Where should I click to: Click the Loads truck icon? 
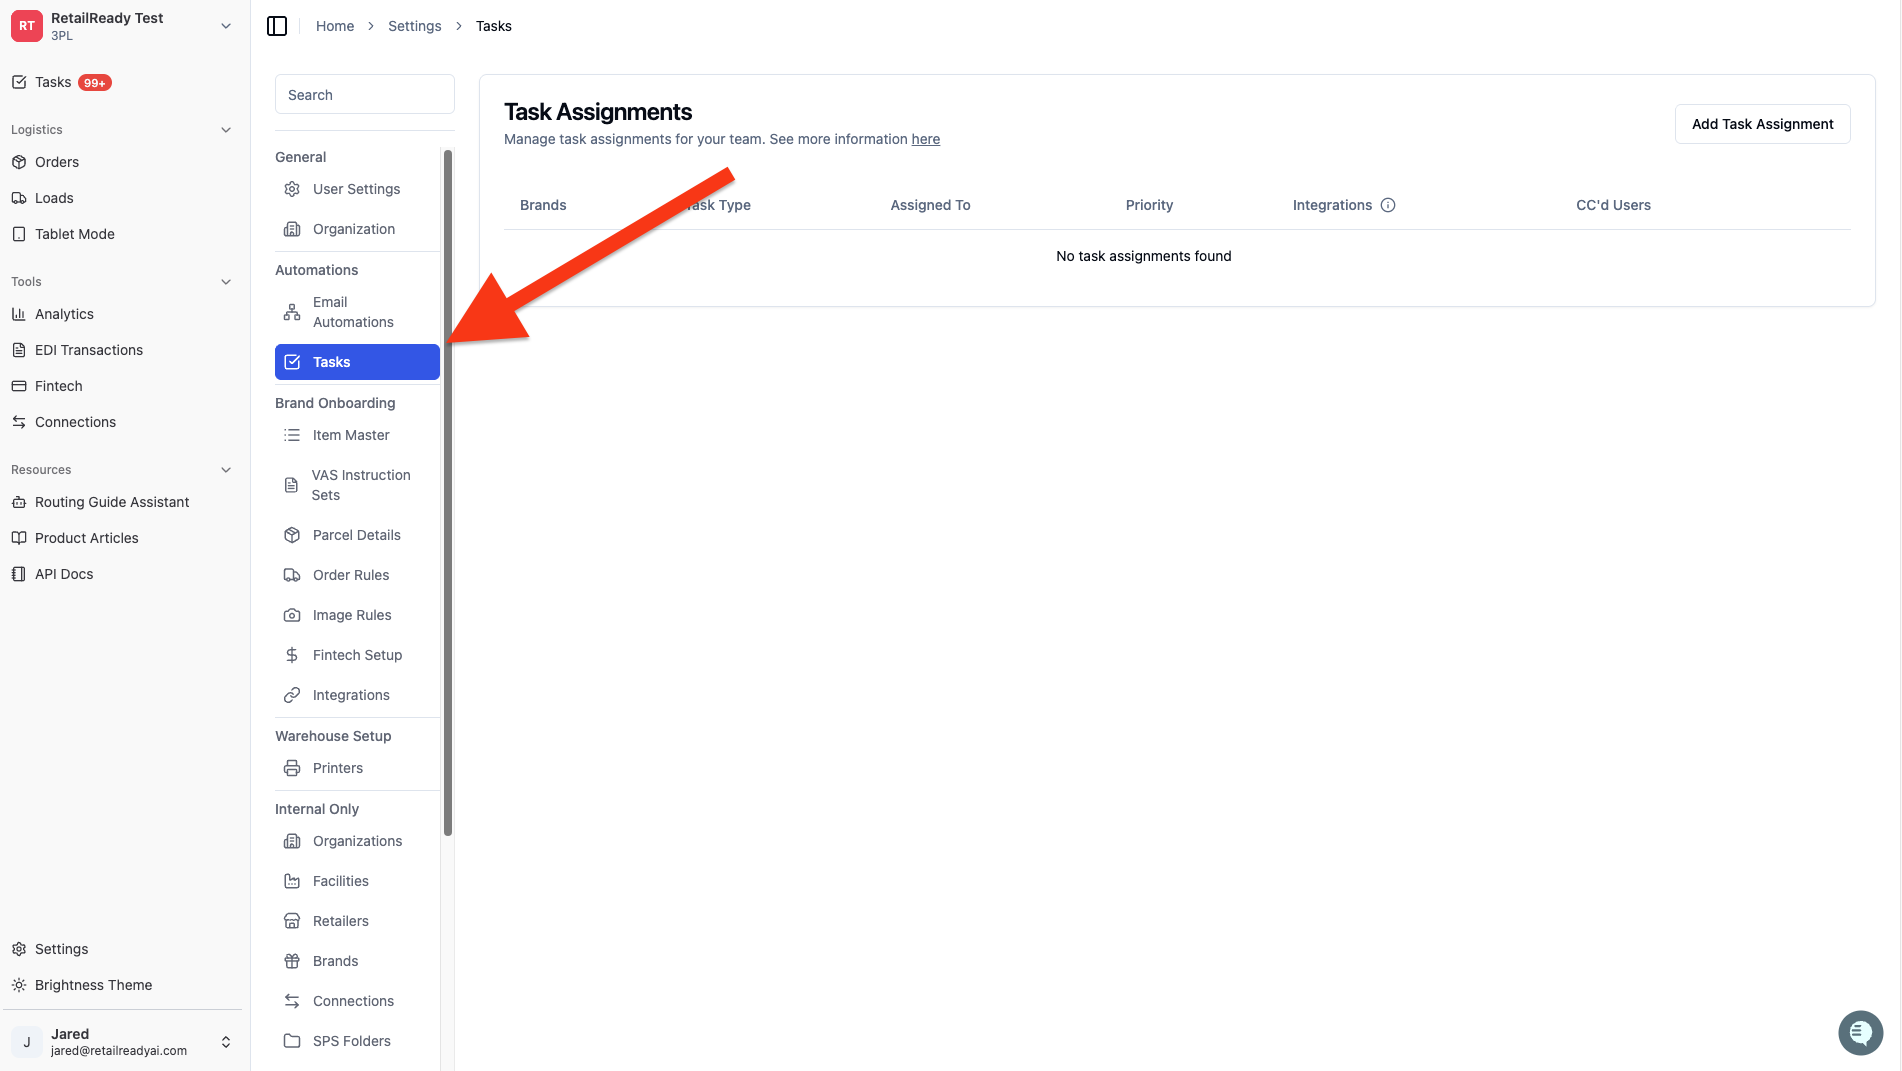click(19, 198)
